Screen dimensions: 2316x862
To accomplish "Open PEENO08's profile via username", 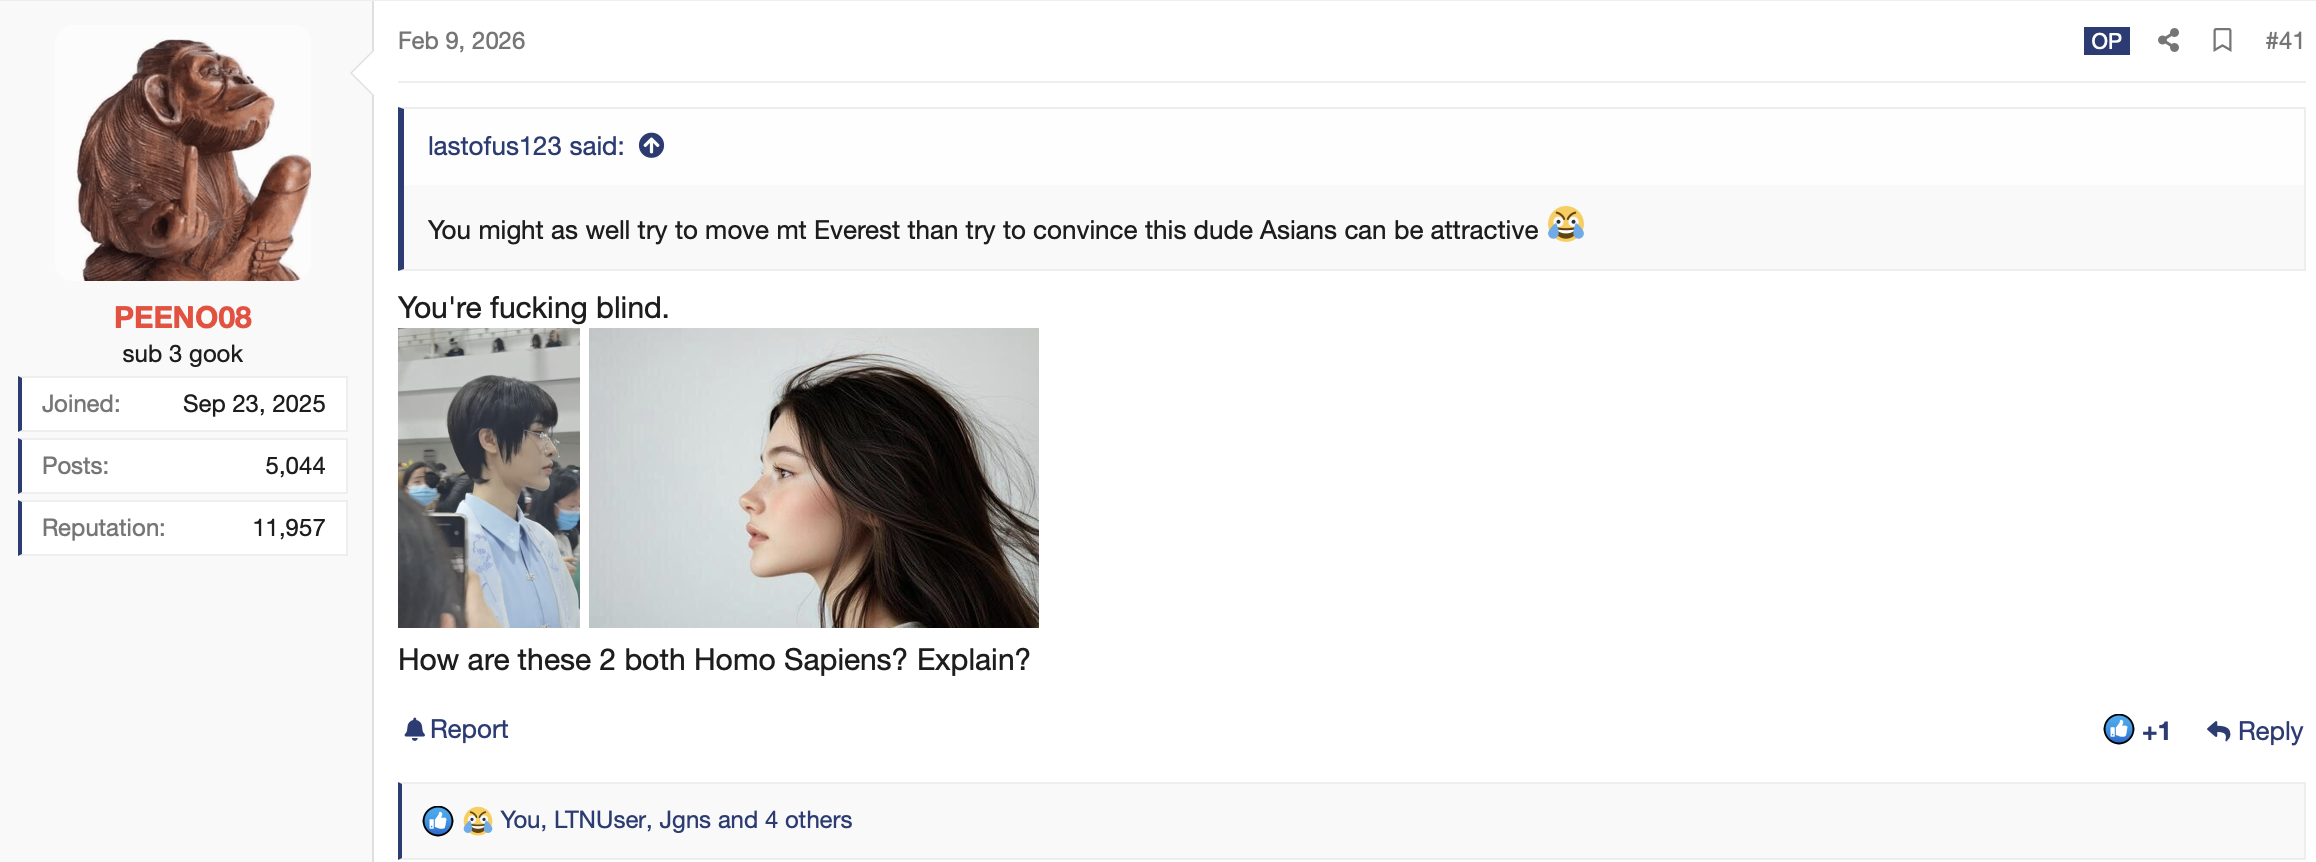I will pyautogui.click(x=183, y=317).
